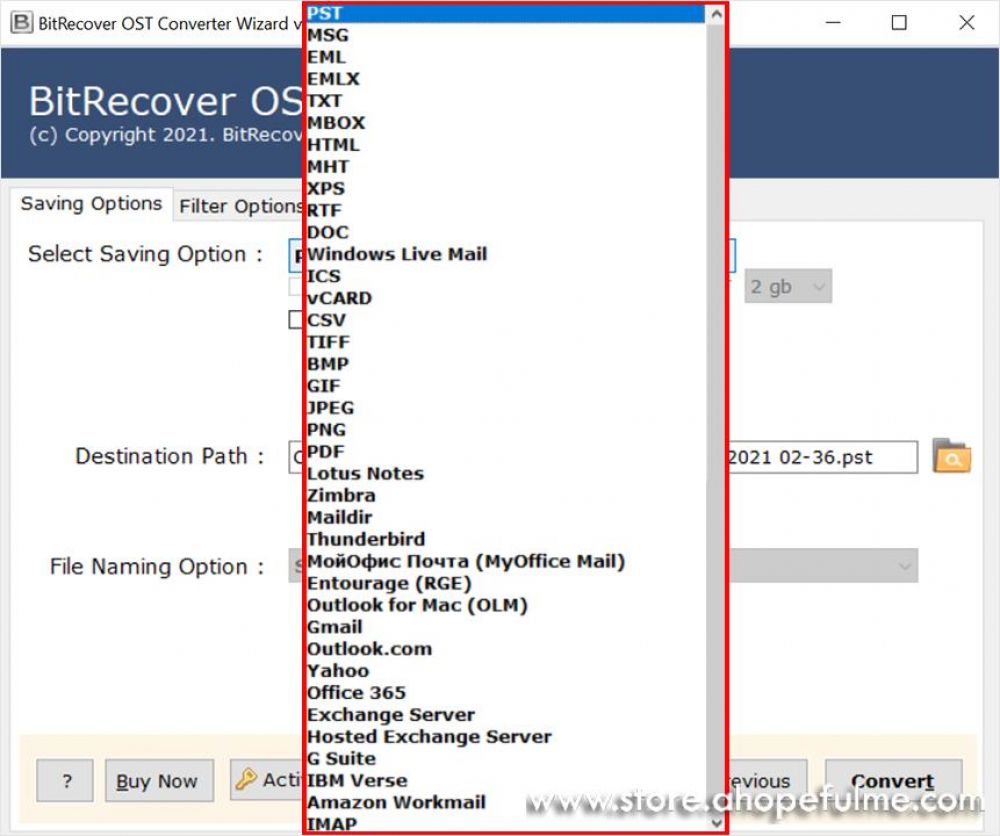
Task: Choose MSG in the format list
Action: point(506,35)
